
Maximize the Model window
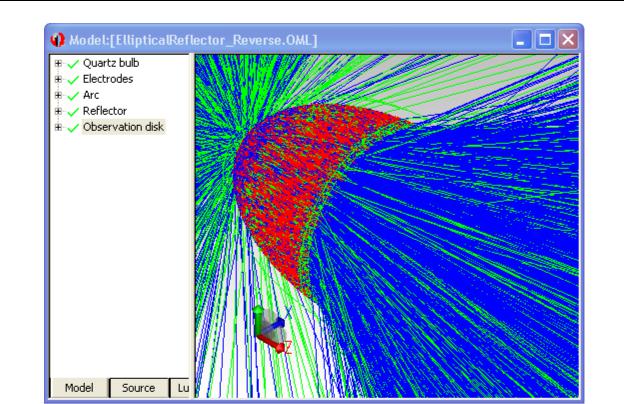(x=544, y=40)
